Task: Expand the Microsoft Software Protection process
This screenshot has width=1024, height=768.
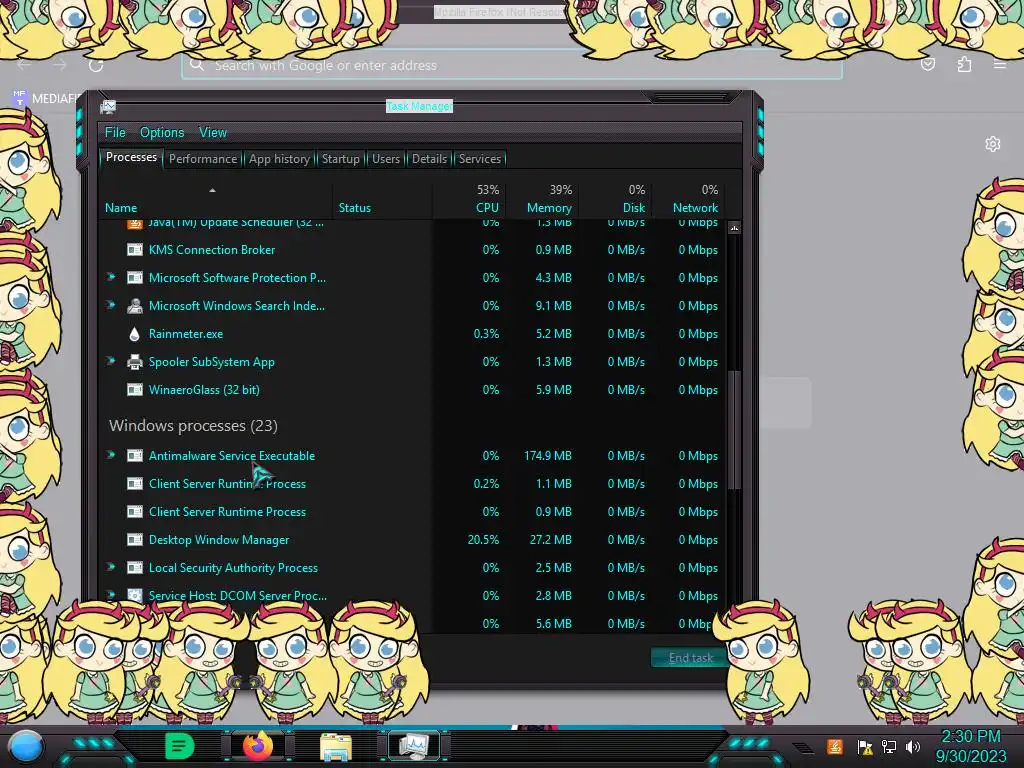Action: (112, 277)
